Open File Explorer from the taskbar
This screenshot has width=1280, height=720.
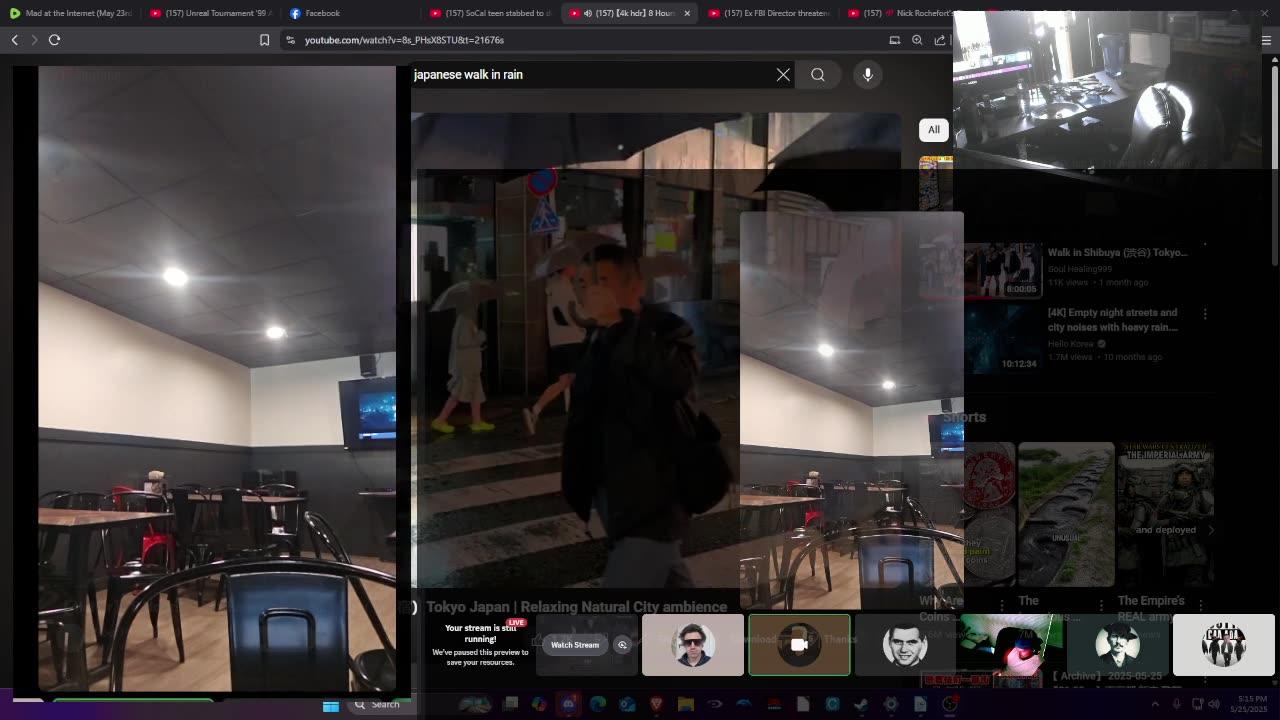click(x=686, y=705)
